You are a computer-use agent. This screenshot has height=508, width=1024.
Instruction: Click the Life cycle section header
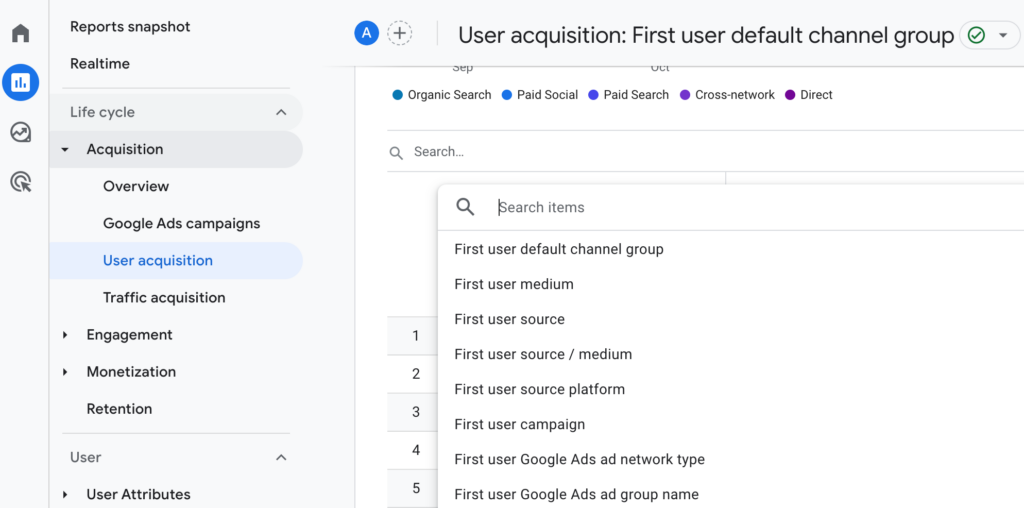176,112
